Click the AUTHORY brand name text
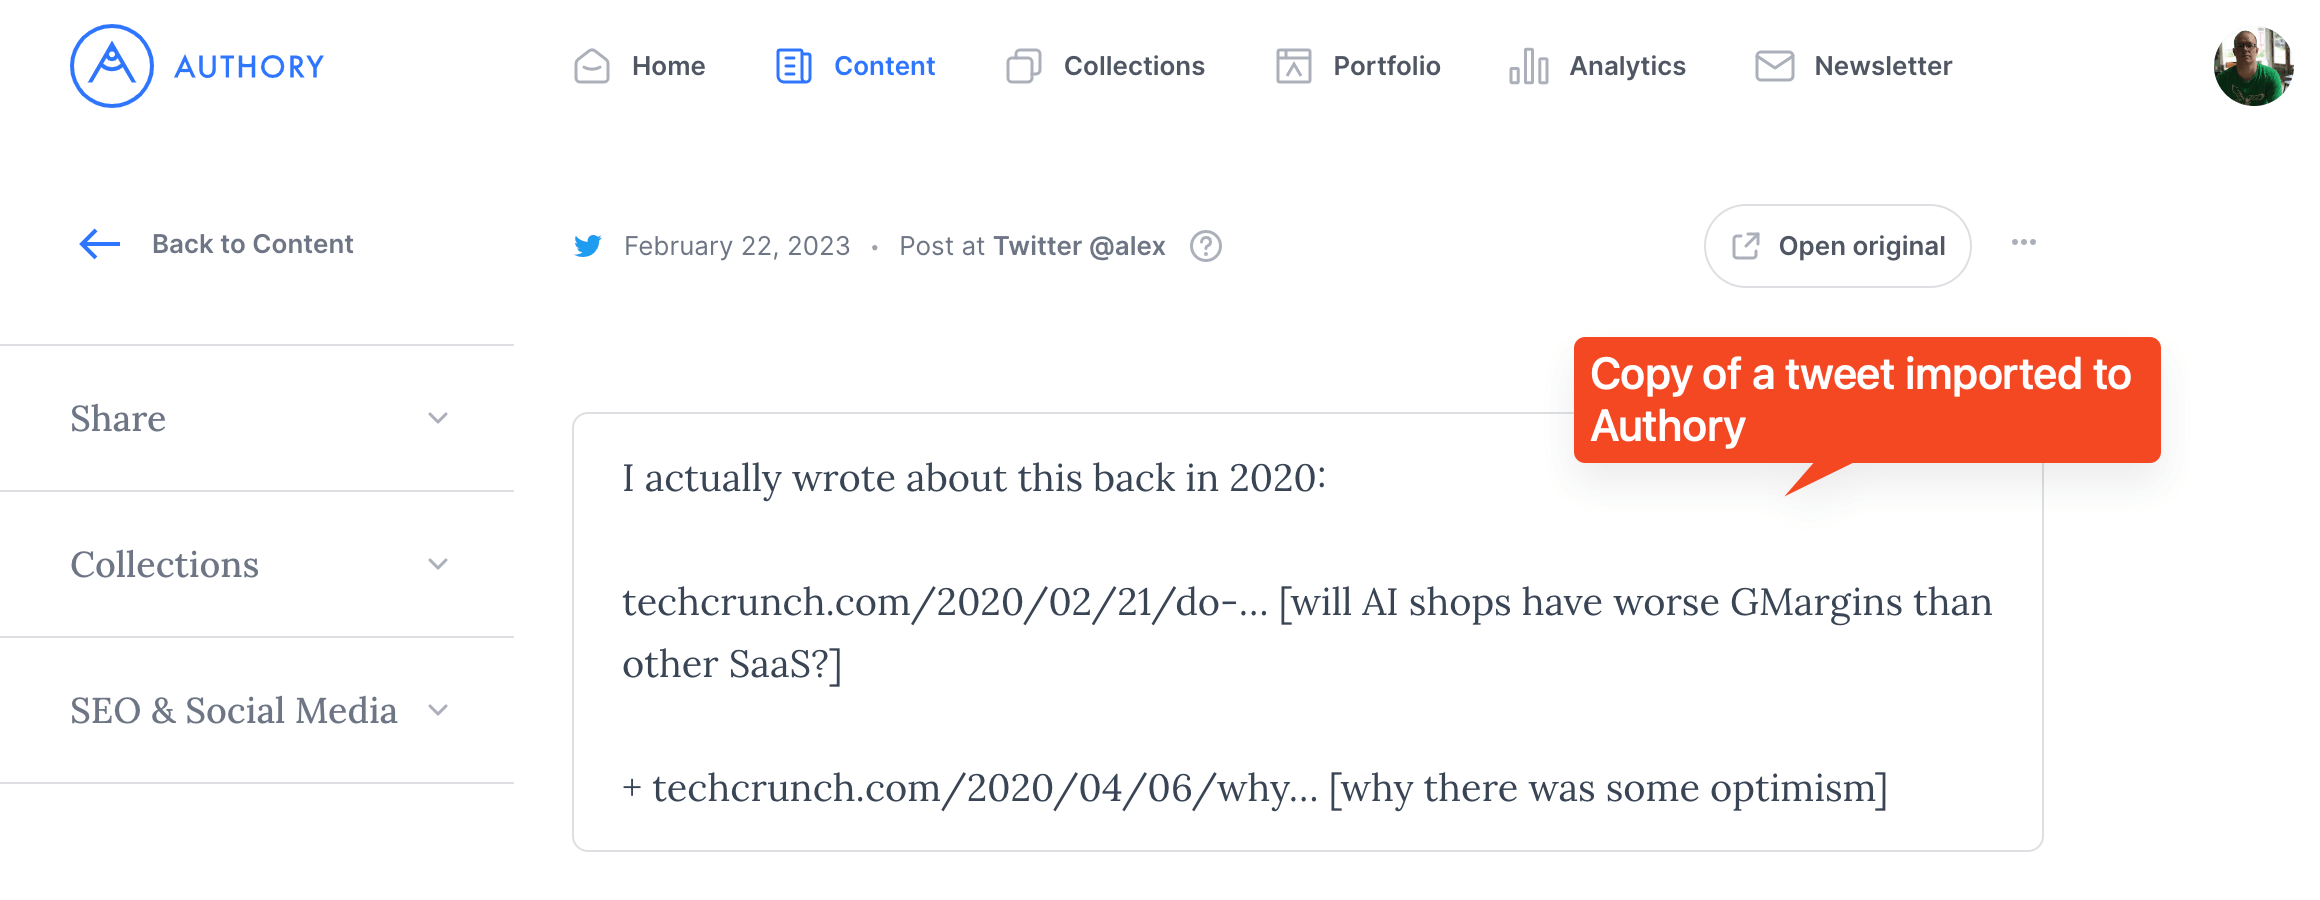2320x900 pixels. pyautogui.click(x=250, y=67)
